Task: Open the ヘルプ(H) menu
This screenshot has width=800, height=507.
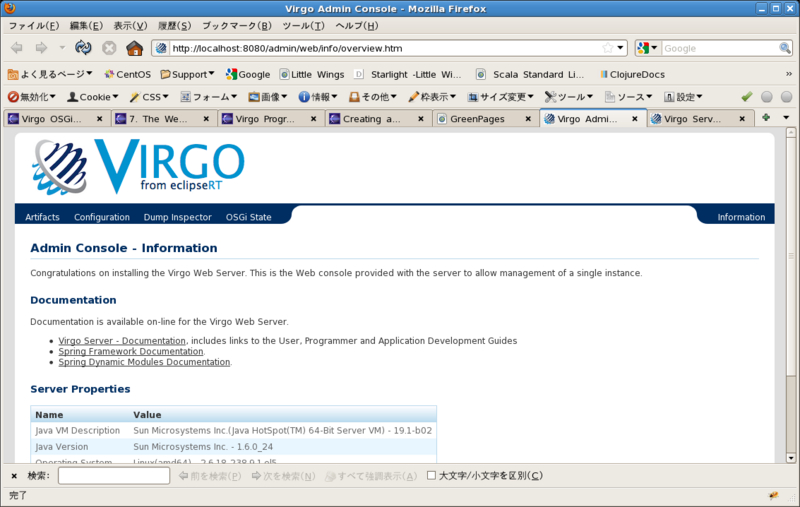Action: coord(357,26)
